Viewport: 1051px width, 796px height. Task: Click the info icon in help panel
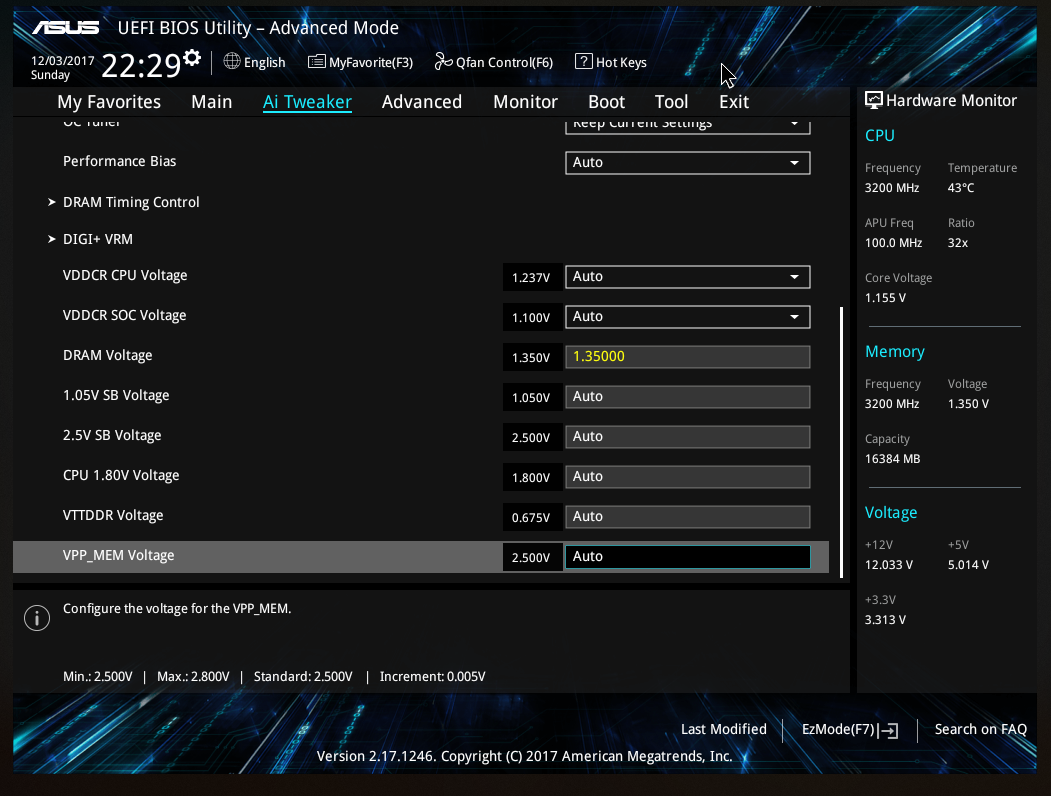coord(37,618)
